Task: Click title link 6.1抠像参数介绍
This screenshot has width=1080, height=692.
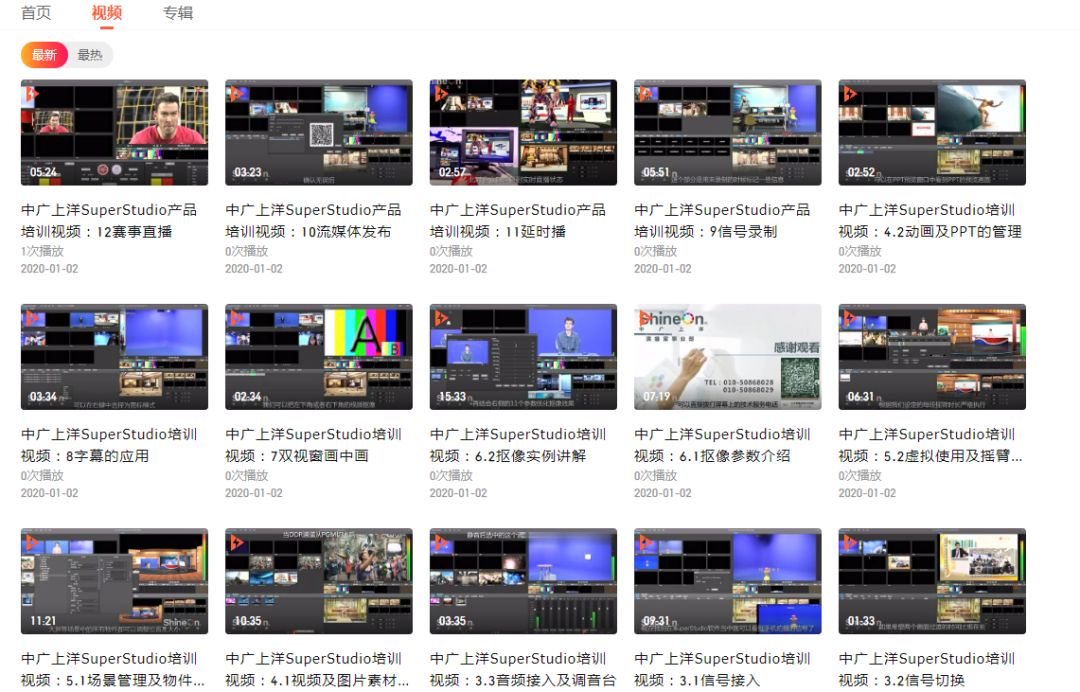Action: click(734, 456)
